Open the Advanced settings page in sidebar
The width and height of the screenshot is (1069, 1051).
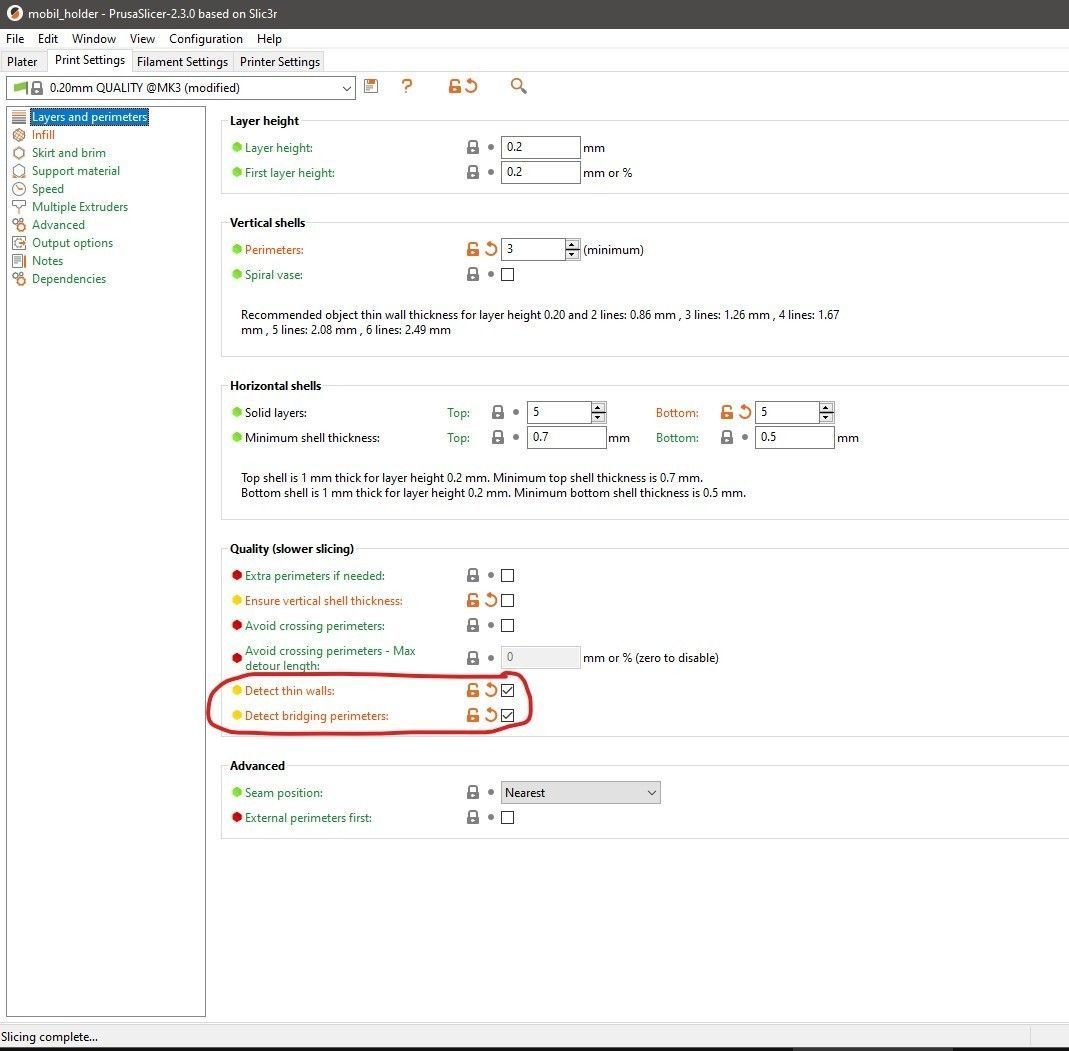pos(59,225)
